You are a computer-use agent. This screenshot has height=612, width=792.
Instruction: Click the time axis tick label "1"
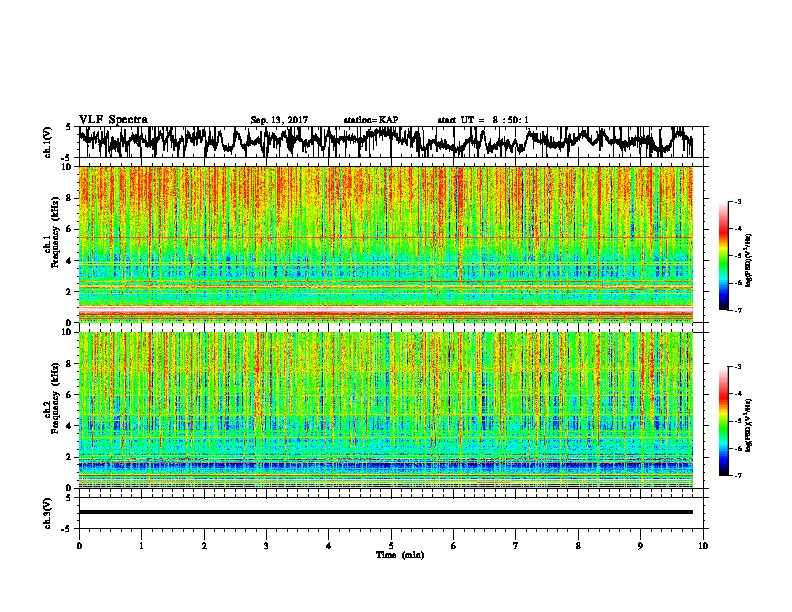coord(141,546)
